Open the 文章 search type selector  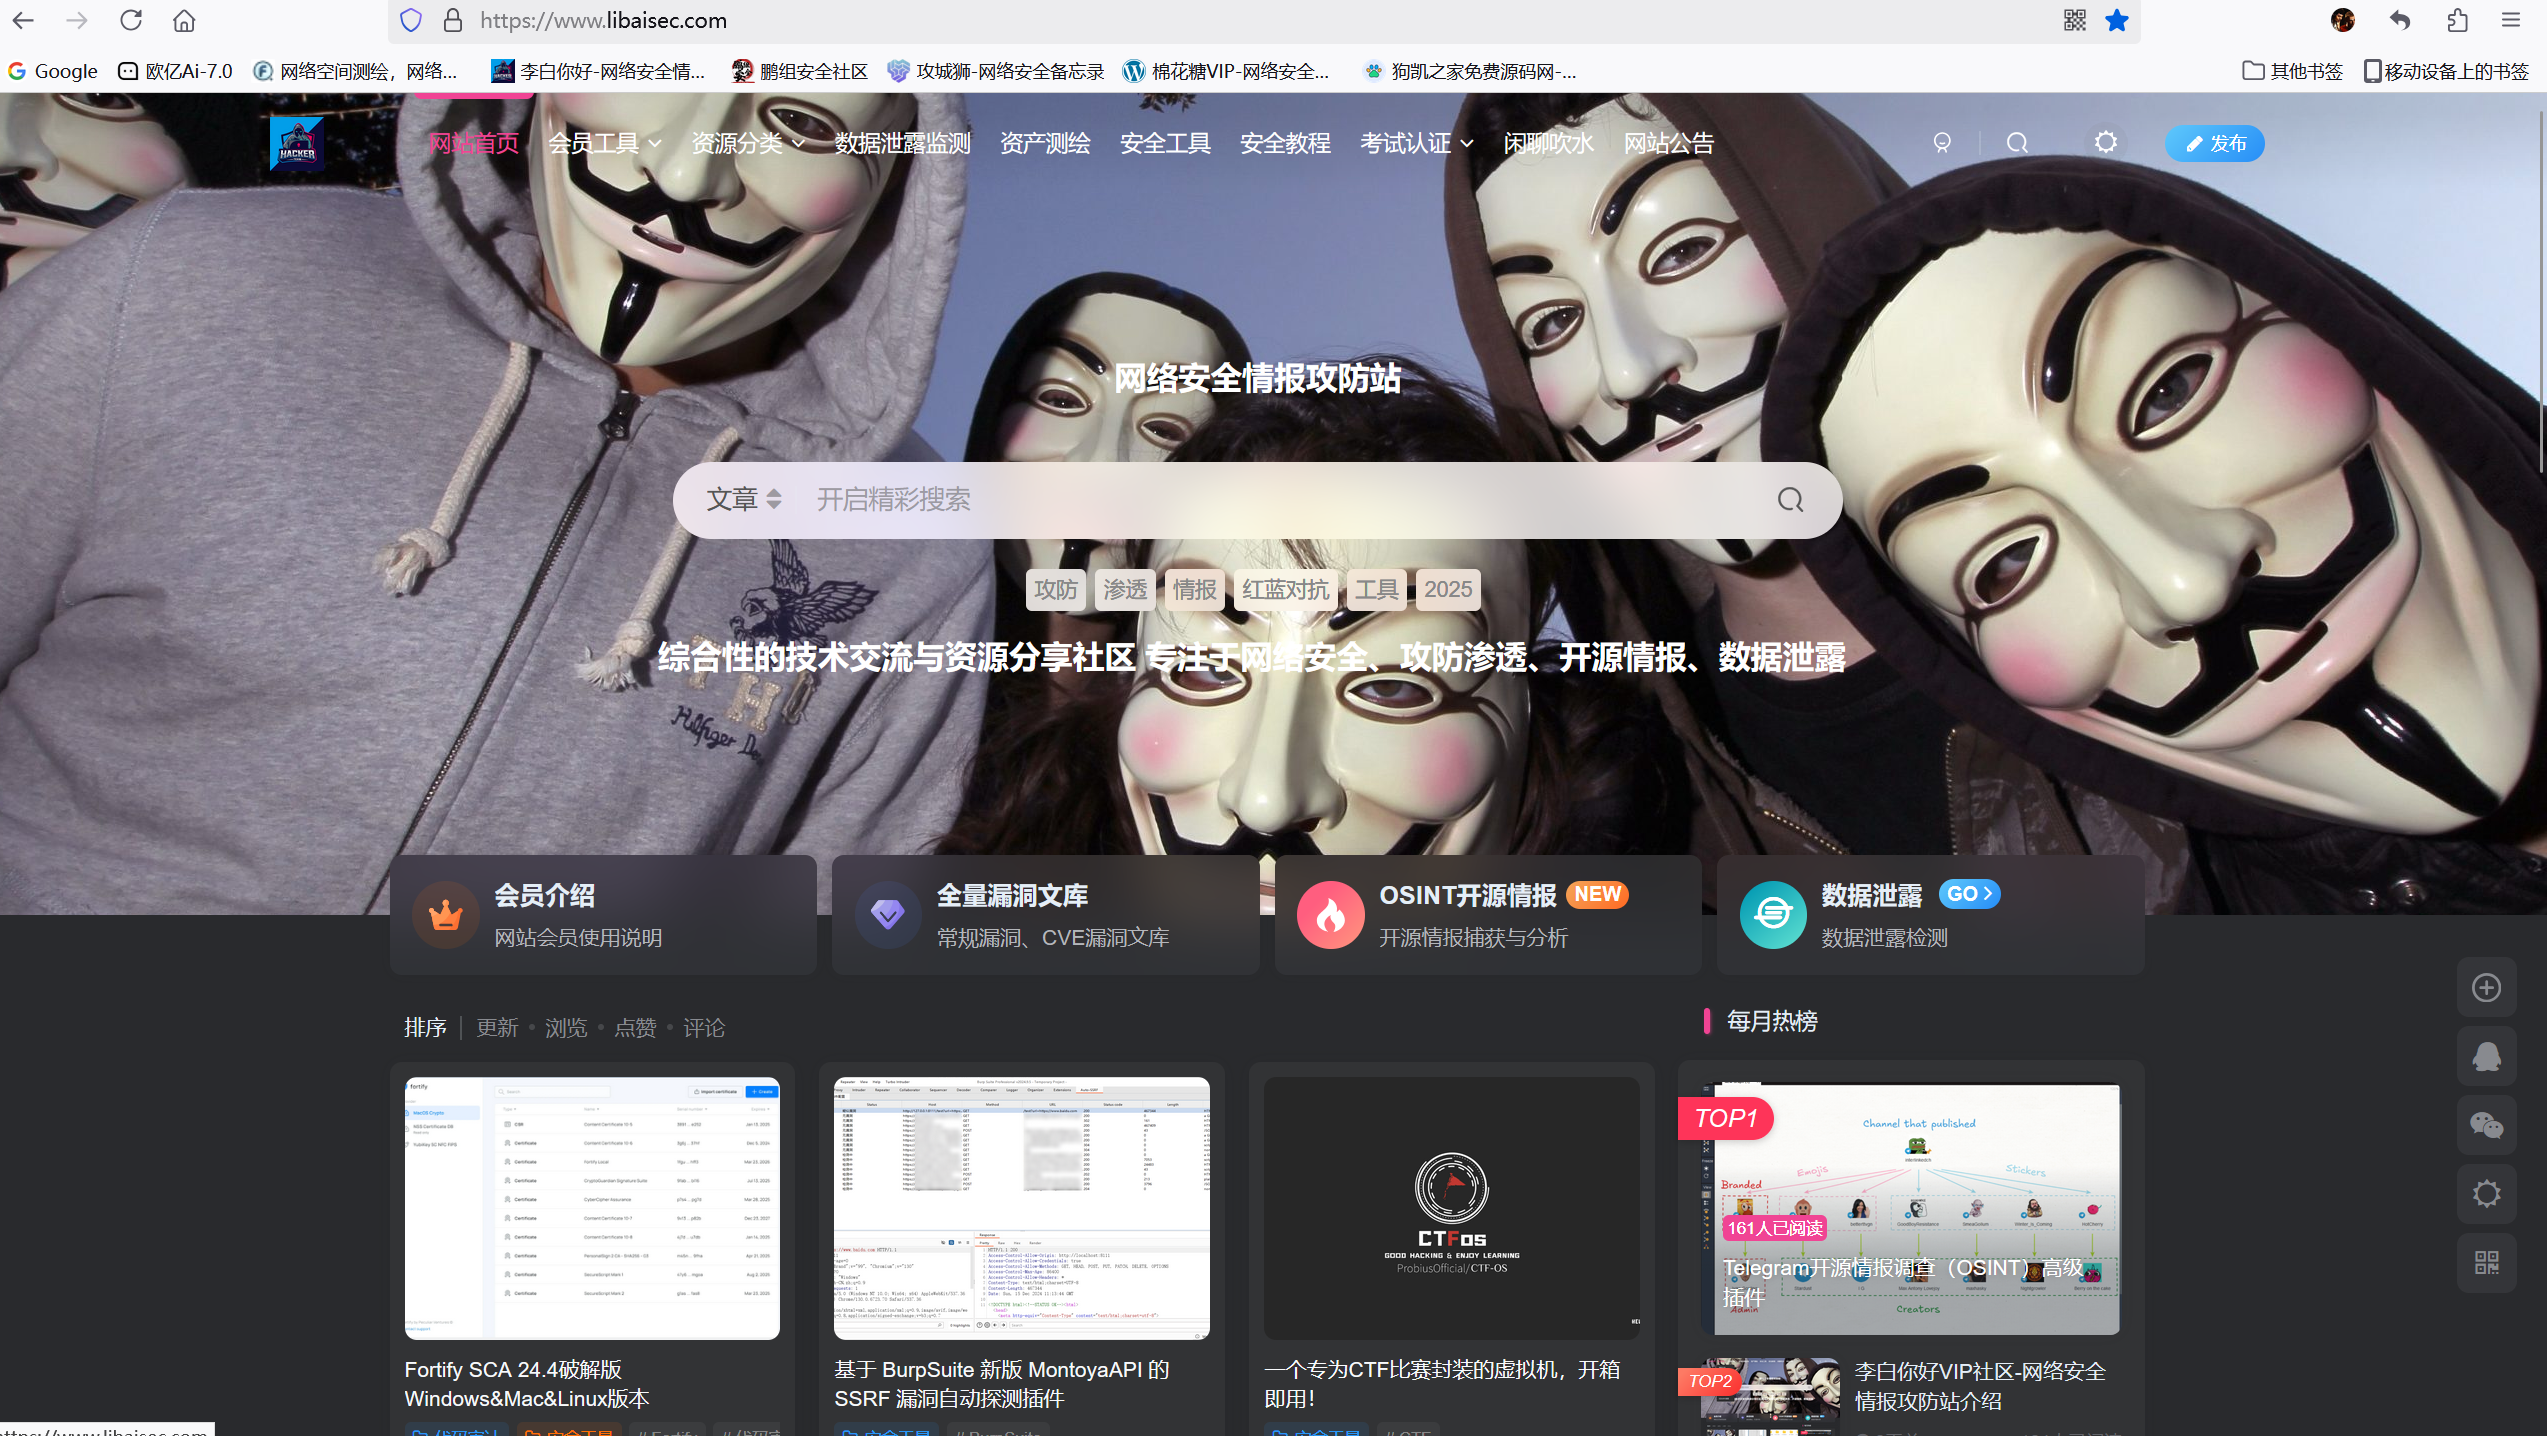coord(744,499)
